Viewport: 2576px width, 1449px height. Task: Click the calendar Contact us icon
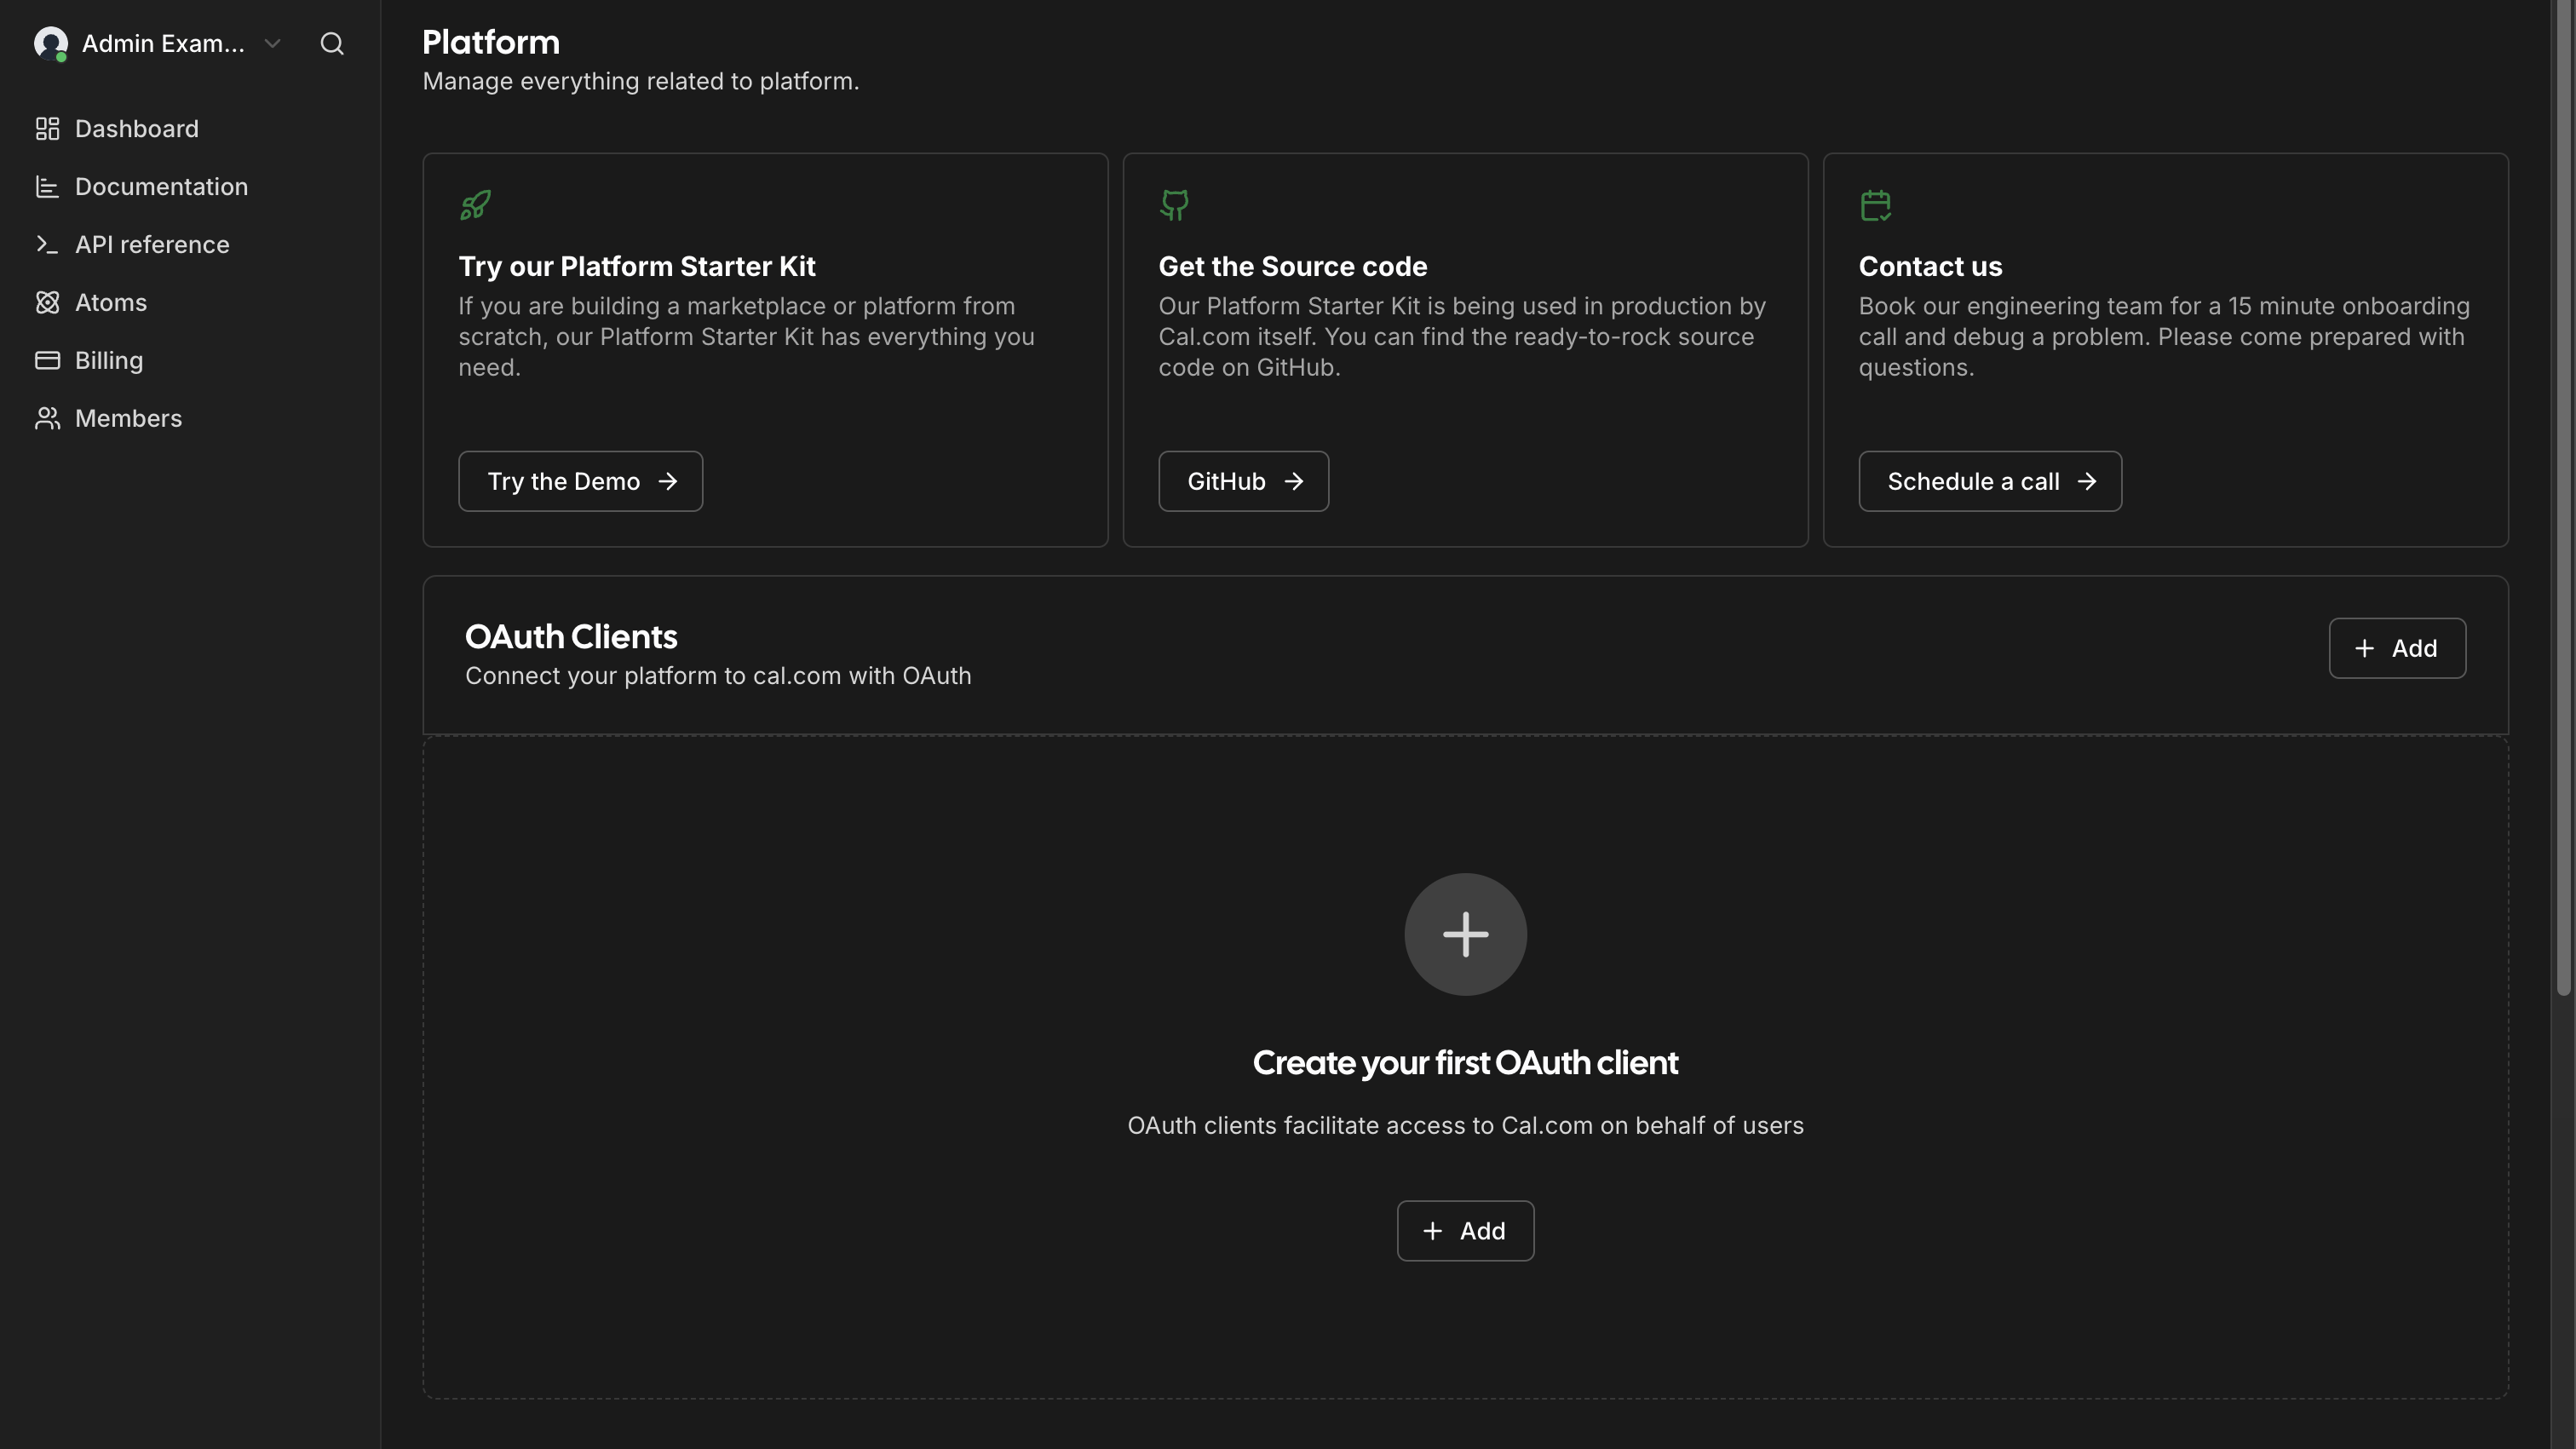click(x=1875, y=206)
